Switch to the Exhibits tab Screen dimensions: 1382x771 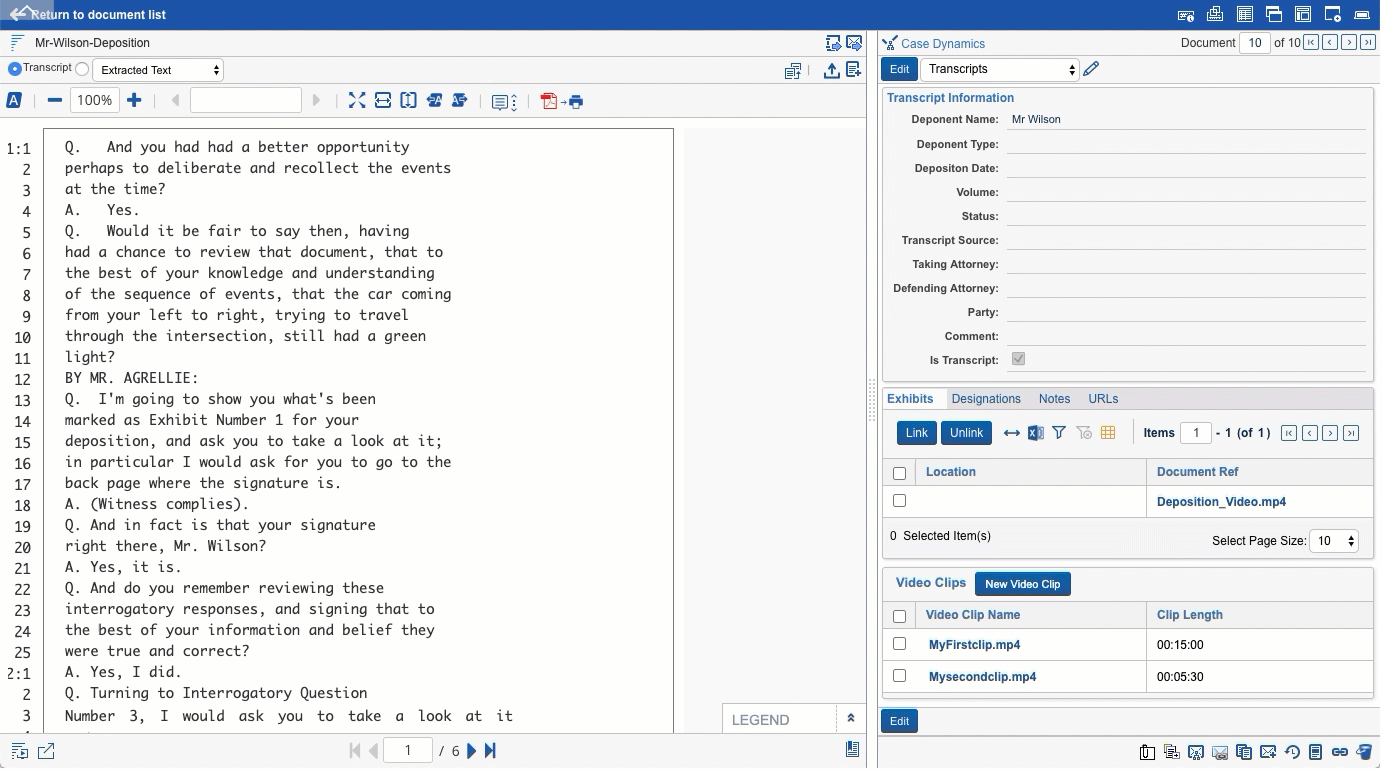point(910,399)
